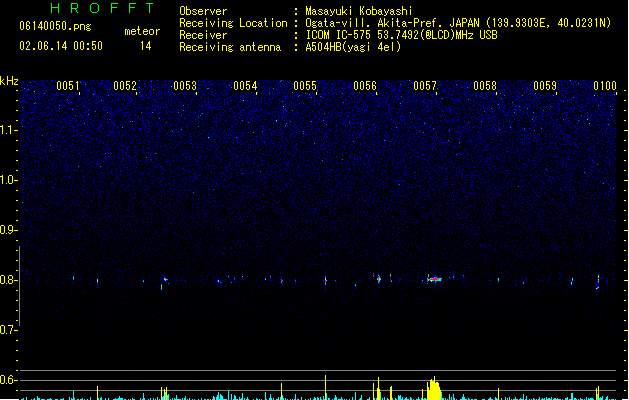Click the kHz axis unit label
Viewport: 629px width, 400px height.
9,81
